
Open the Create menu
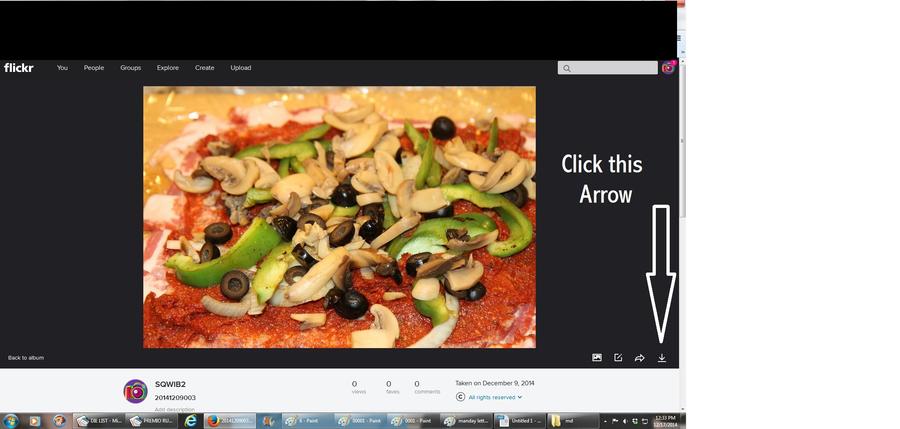[205, 68]
